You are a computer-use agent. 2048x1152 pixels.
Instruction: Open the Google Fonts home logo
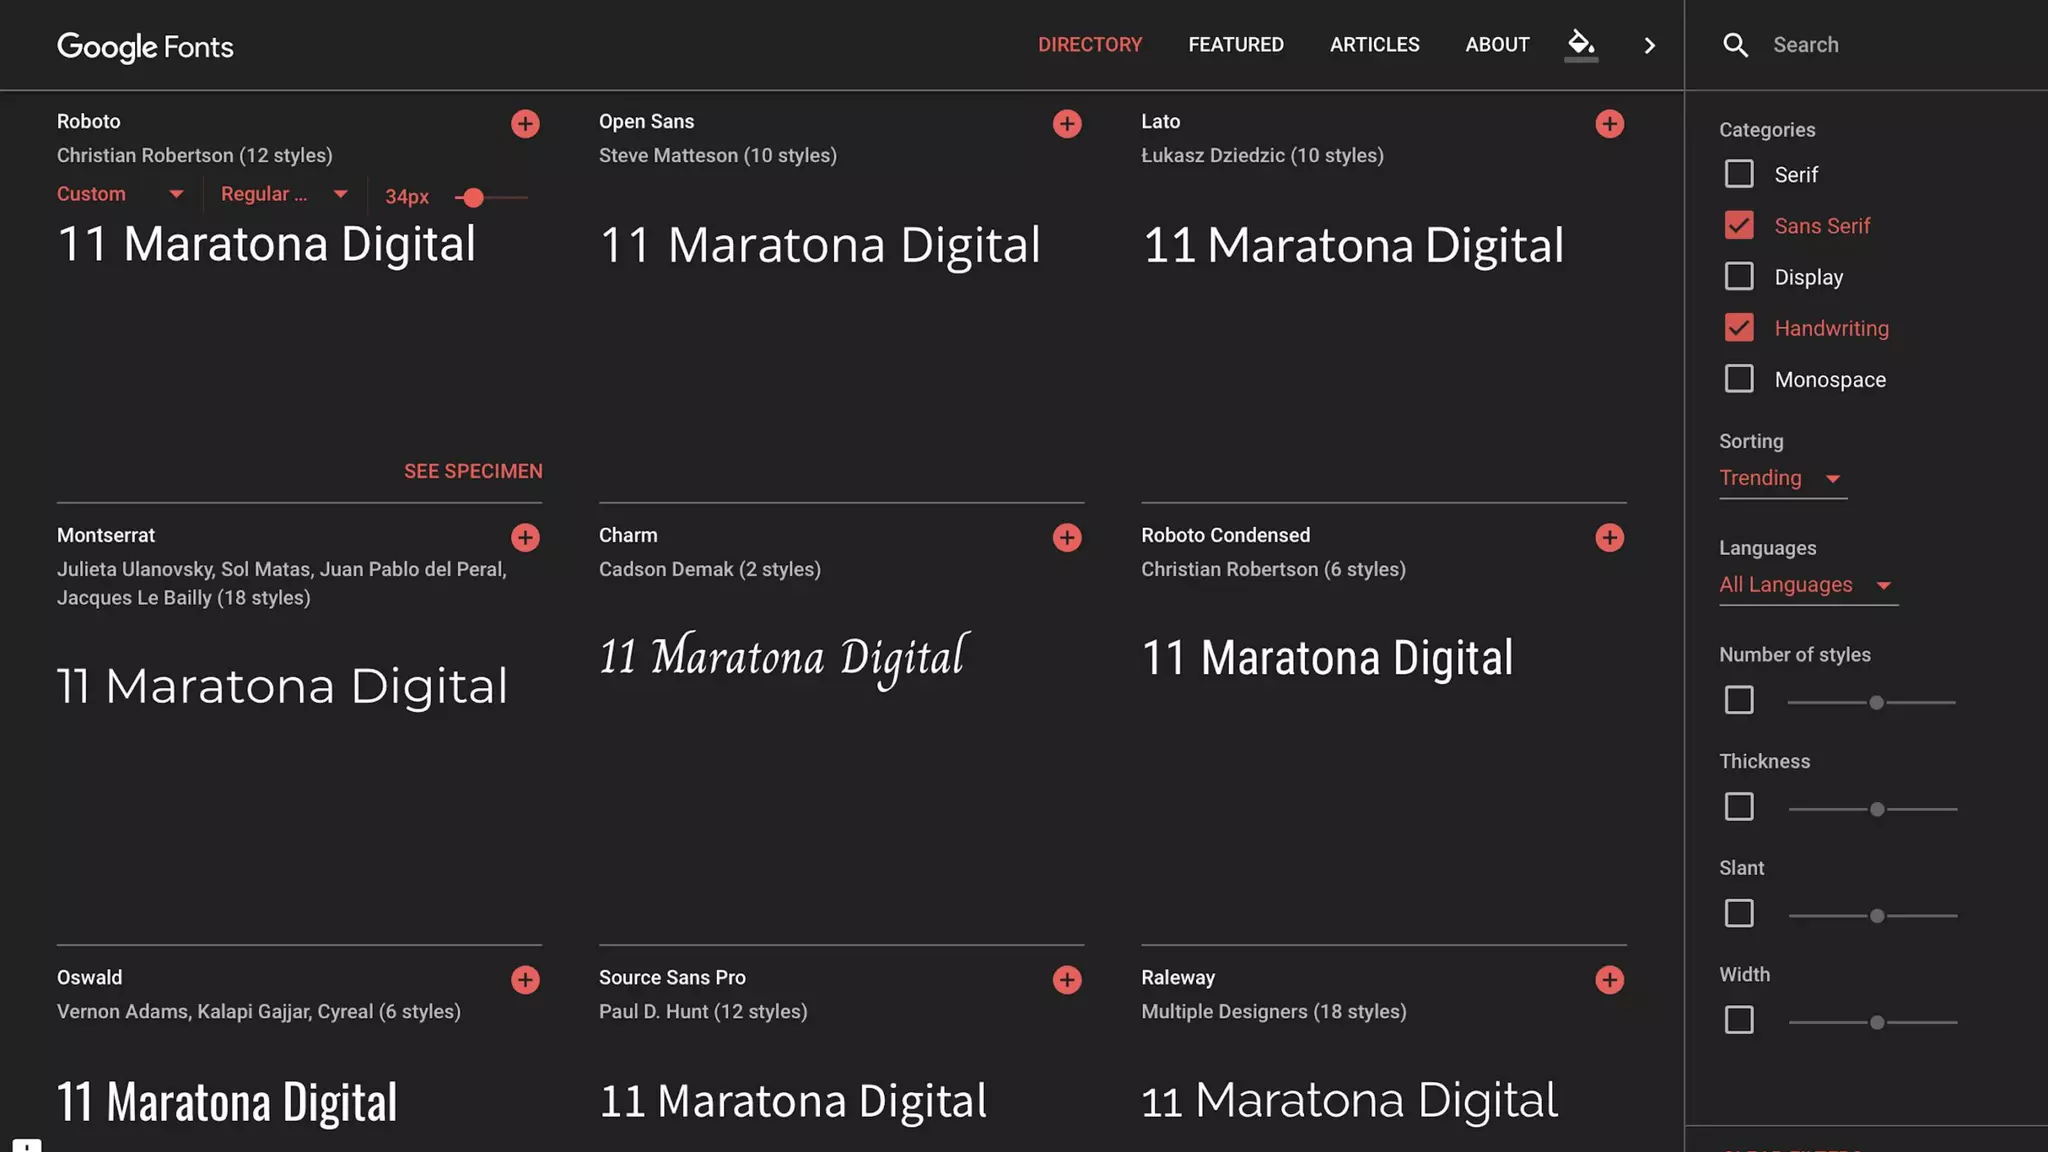(145, 46)
